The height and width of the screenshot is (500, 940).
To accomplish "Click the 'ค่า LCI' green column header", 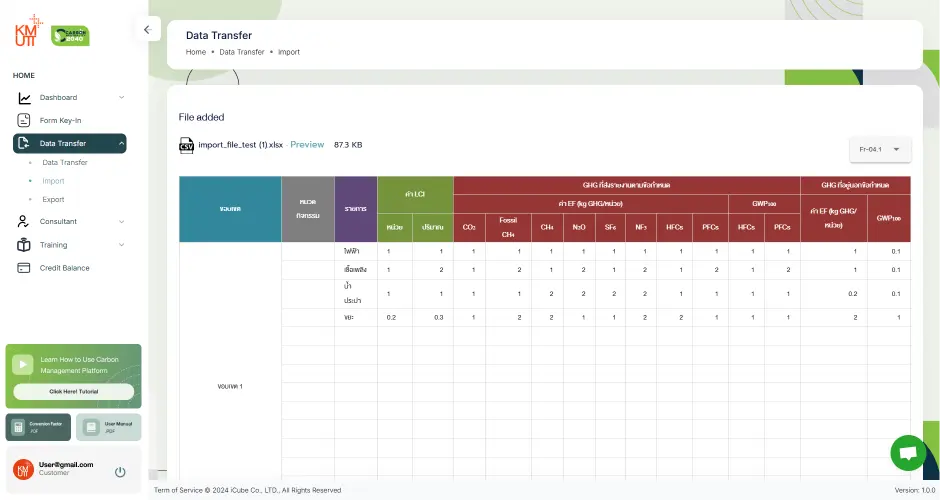I will click(415, 194).
